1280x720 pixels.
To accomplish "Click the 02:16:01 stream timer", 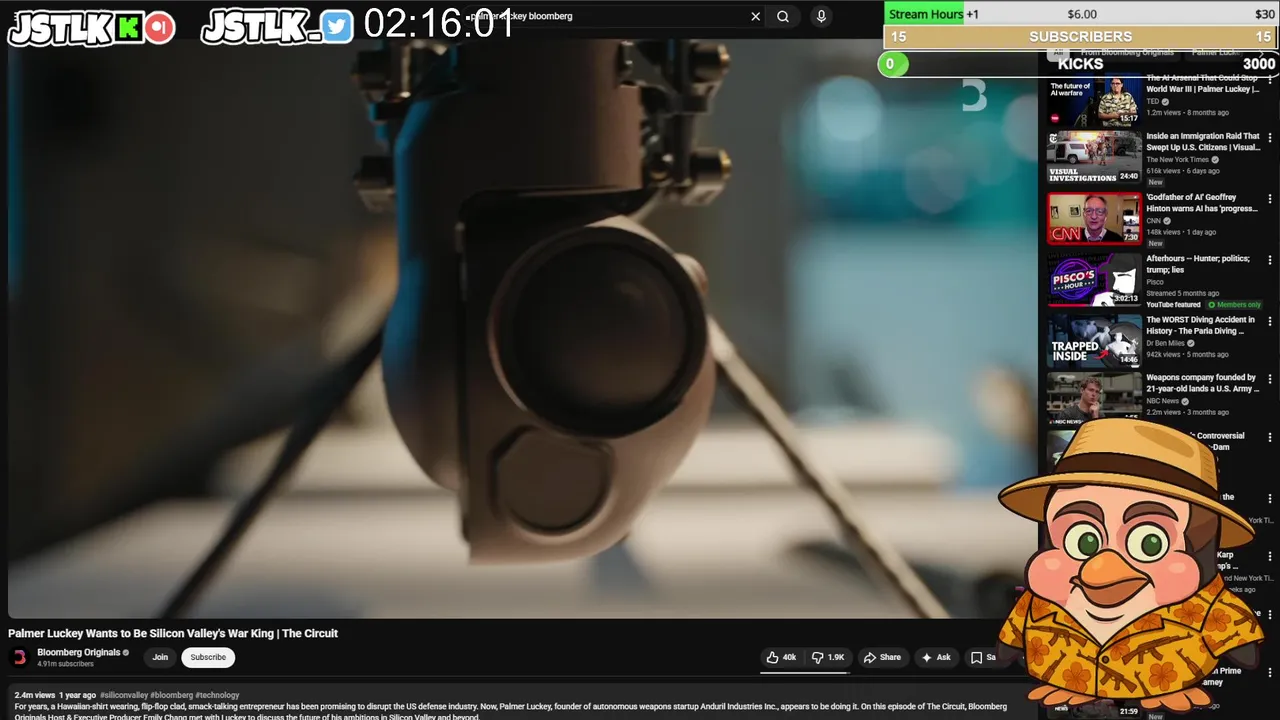I will (x=438, y=24).
